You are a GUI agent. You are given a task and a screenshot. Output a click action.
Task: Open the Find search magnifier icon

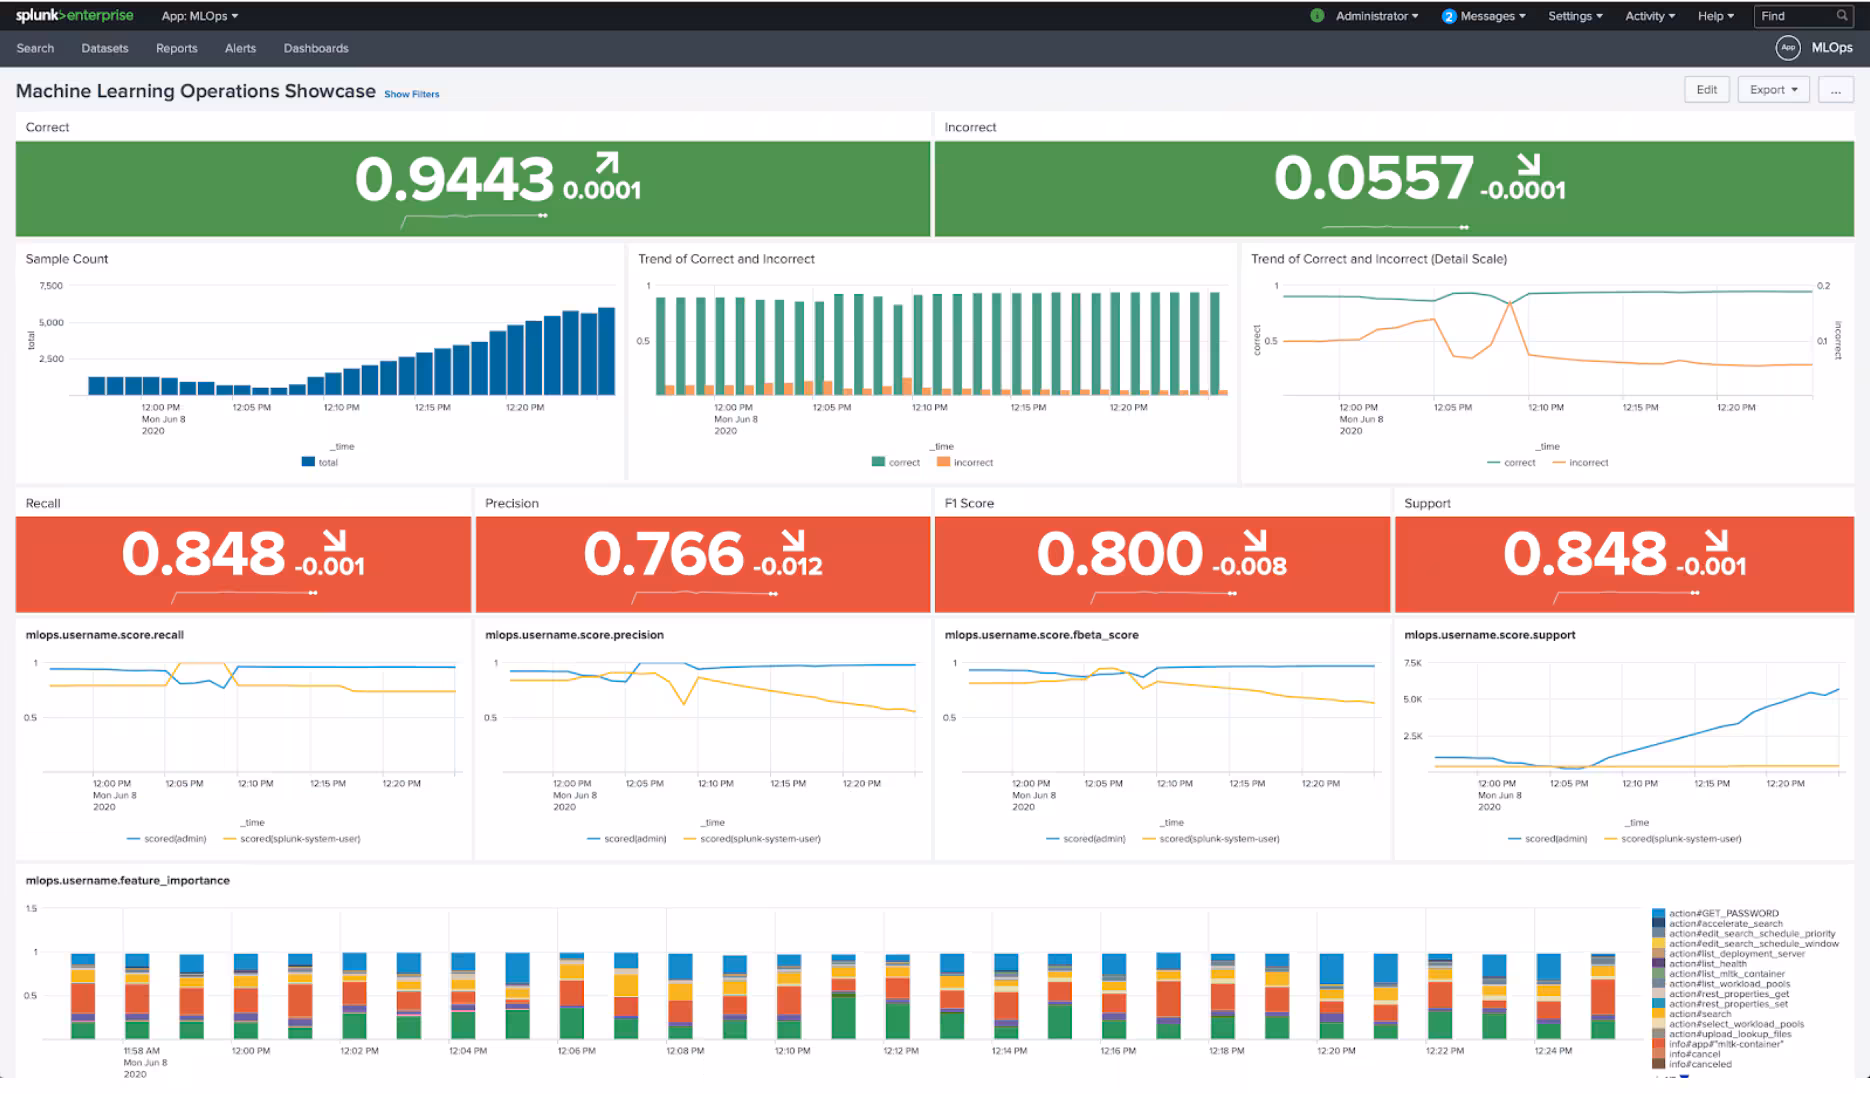coord(1843,15)
